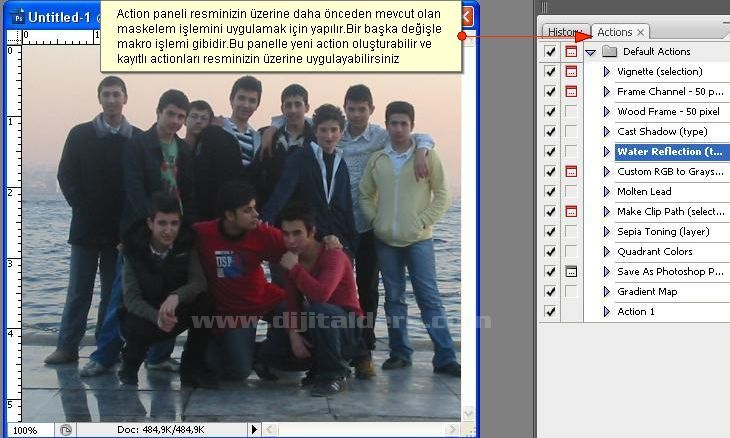This screenshot has width=730, height=438.
Task: Open the status bar Doc info arrow menu
Action: tap(254, 429)
